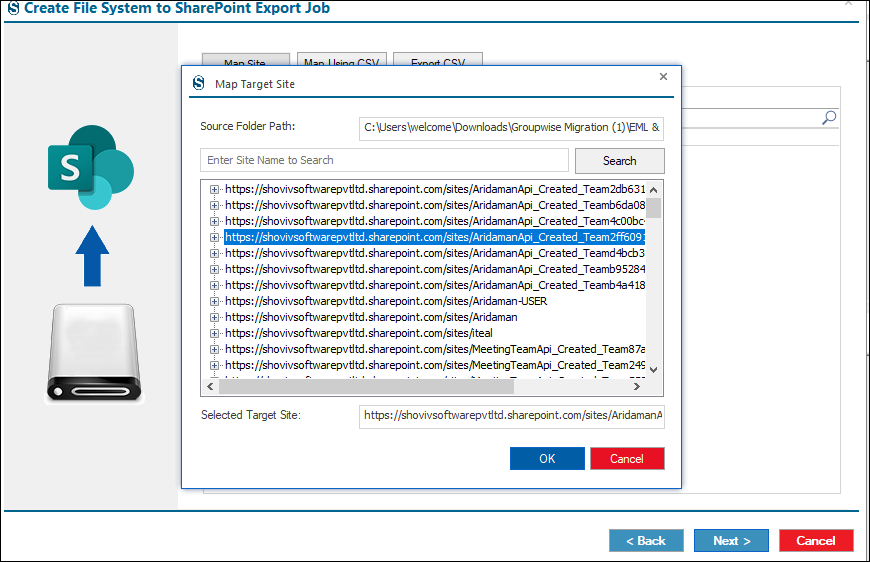Select the AridamanApi_Created_Team2db631 site URL
The image size is (870, 562).
click(x=435, y=189)
